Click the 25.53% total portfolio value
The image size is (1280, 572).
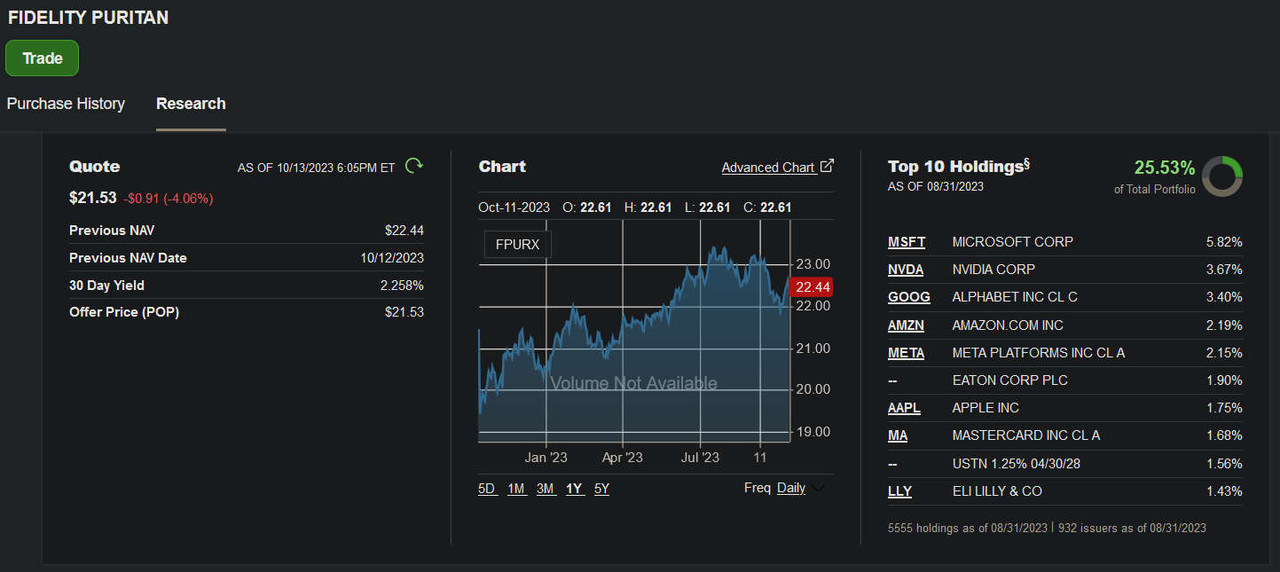[x=1164, y=168]
